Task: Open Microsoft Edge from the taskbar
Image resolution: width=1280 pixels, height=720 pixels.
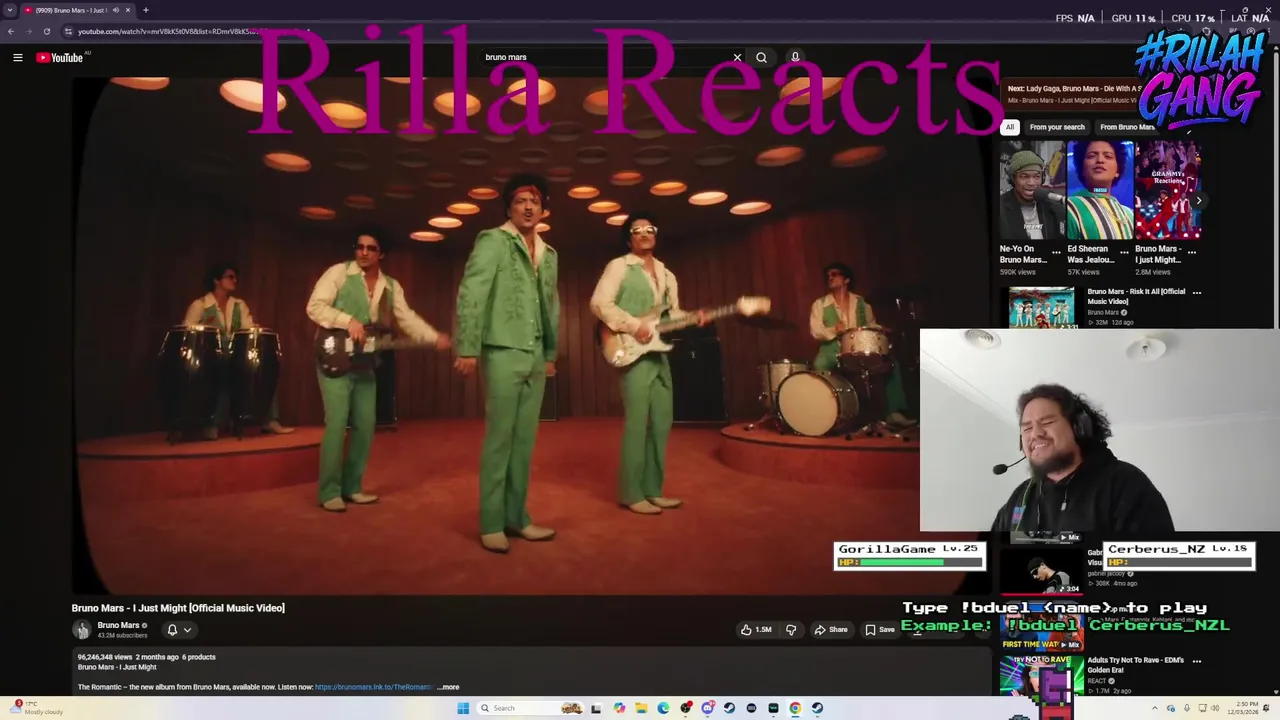Action: pos(663,708)
